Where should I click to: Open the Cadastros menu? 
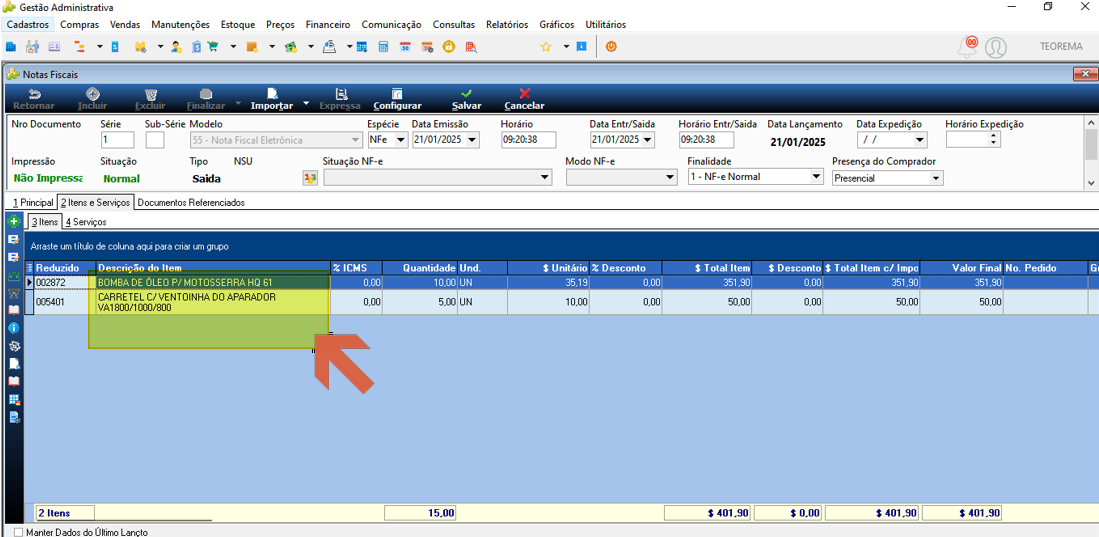(28, 24)
